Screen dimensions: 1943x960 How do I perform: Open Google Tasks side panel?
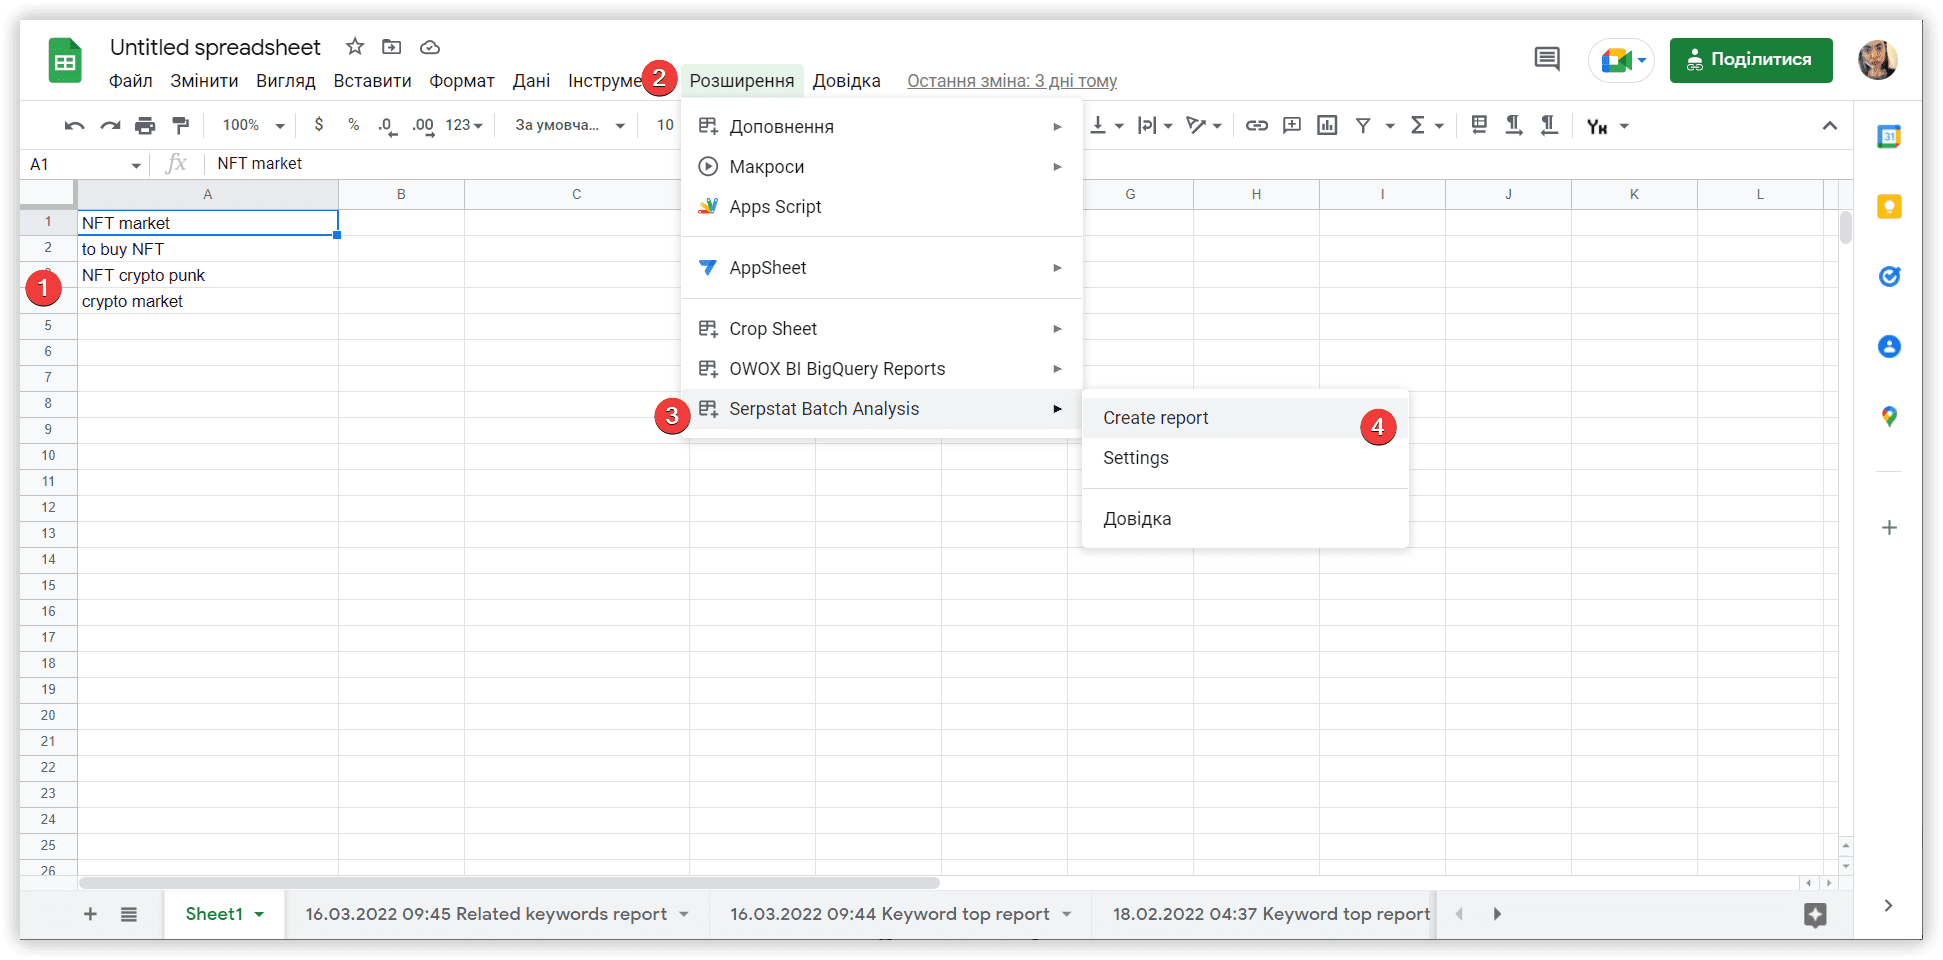(1889, 277)
